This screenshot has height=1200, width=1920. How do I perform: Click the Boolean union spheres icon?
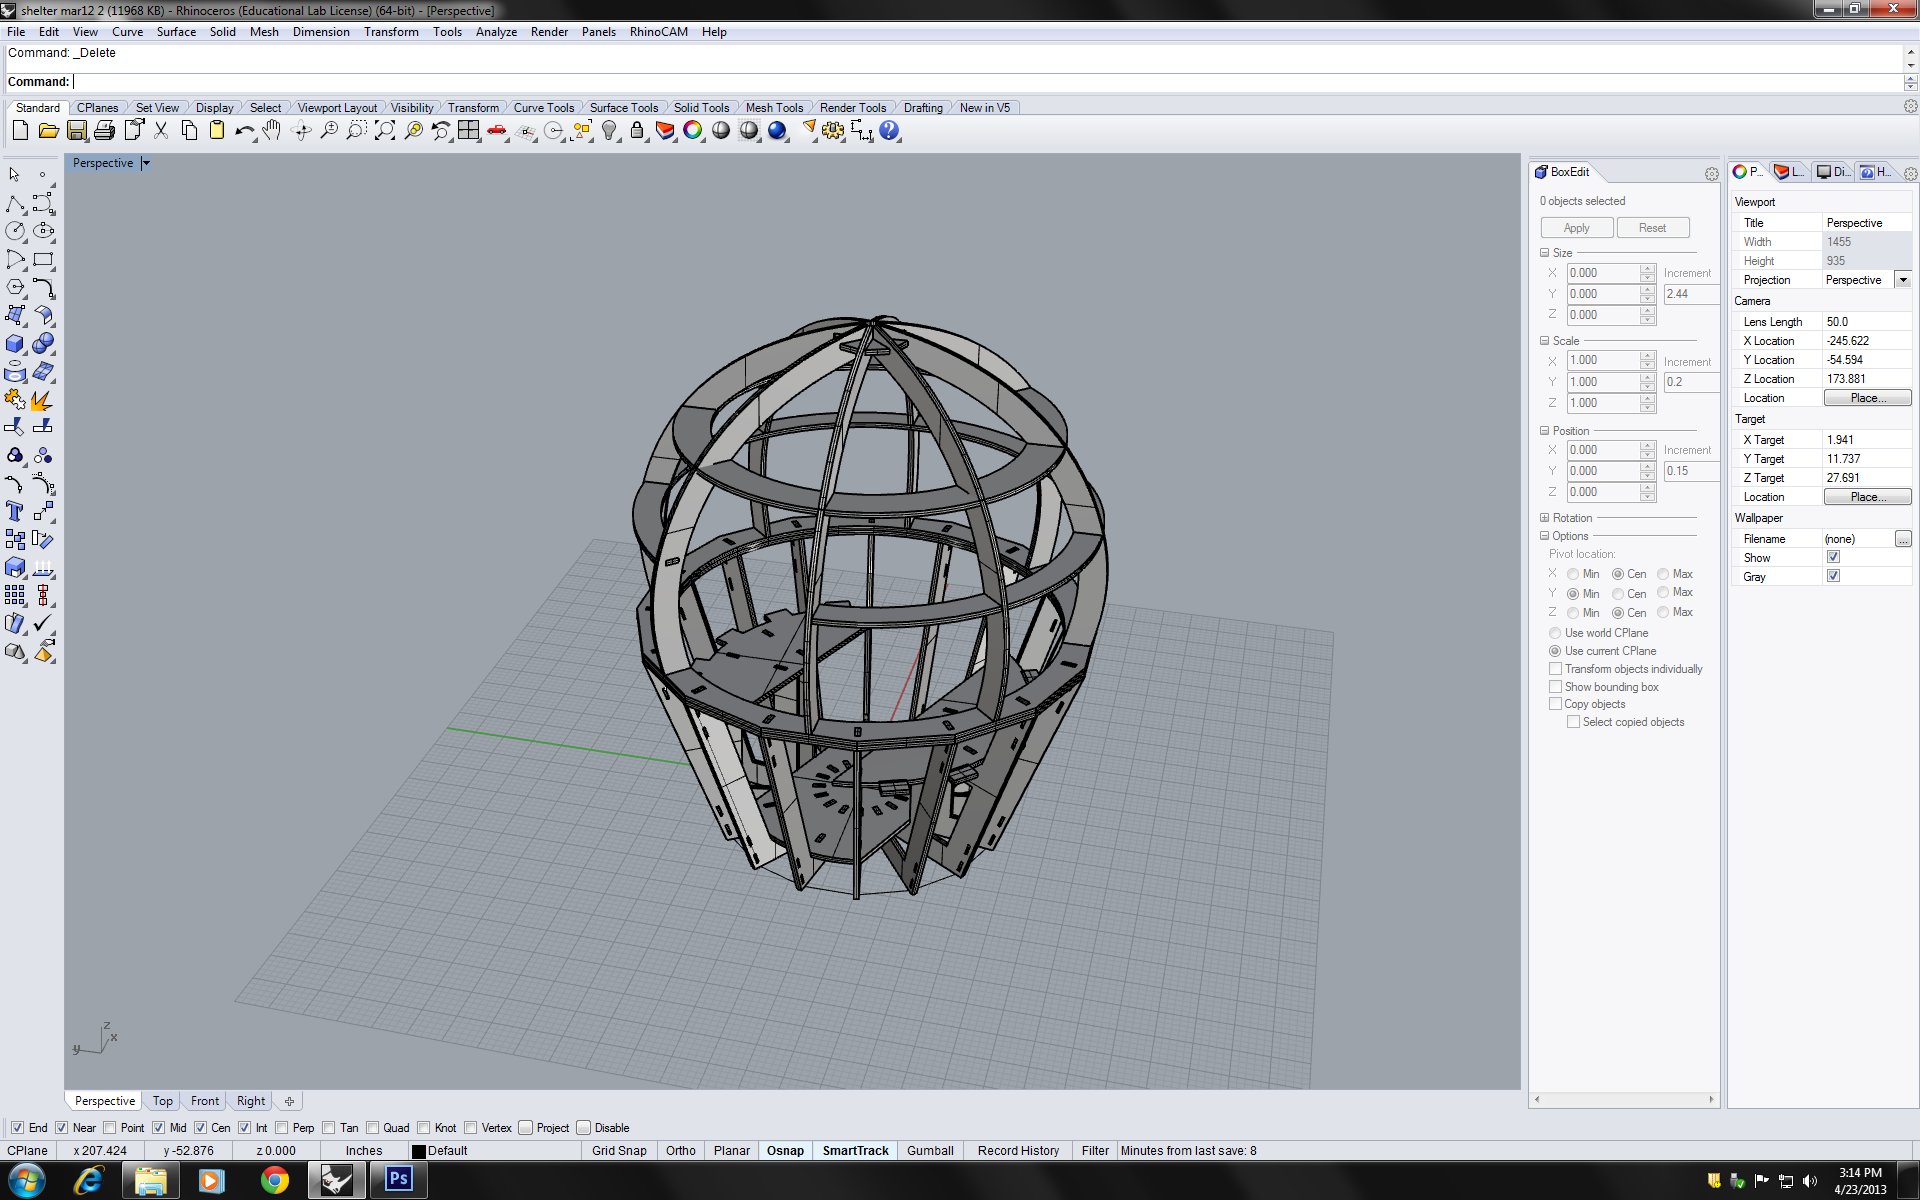(x=43, y=344)
